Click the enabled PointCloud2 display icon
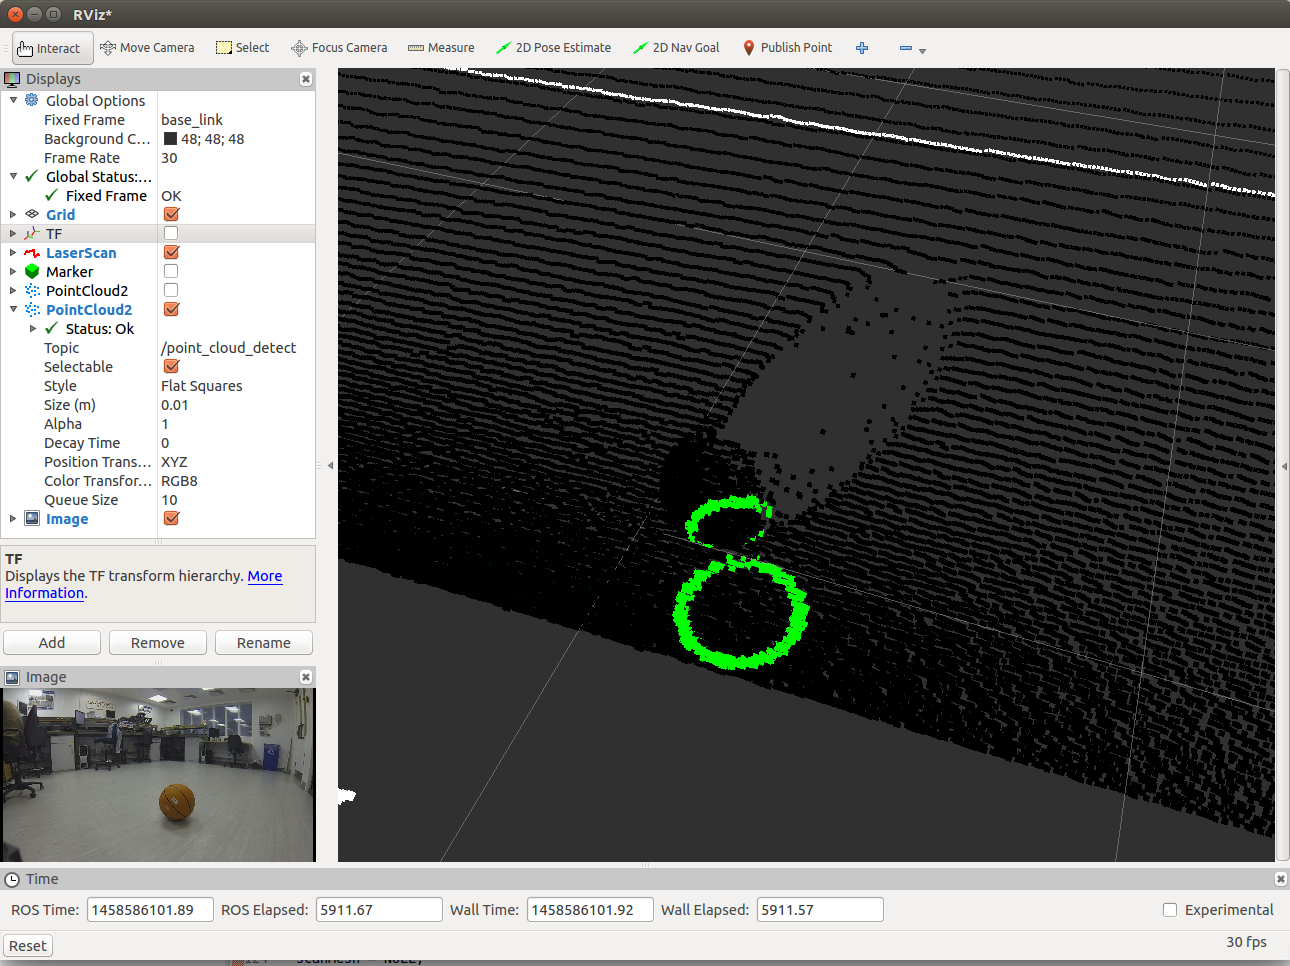The image size is (1290, 966). (x=32, y=310)
